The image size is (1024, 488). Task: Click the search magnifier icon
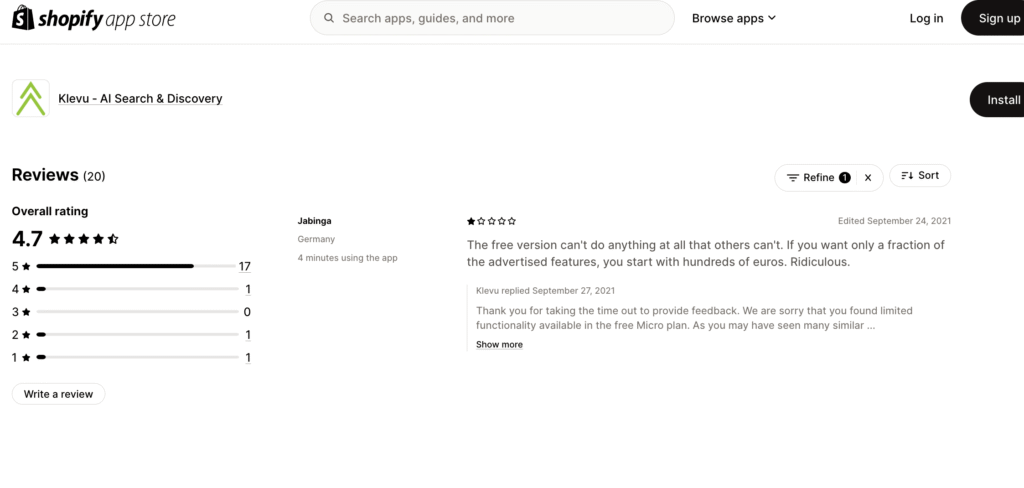[x=327, y=18]
